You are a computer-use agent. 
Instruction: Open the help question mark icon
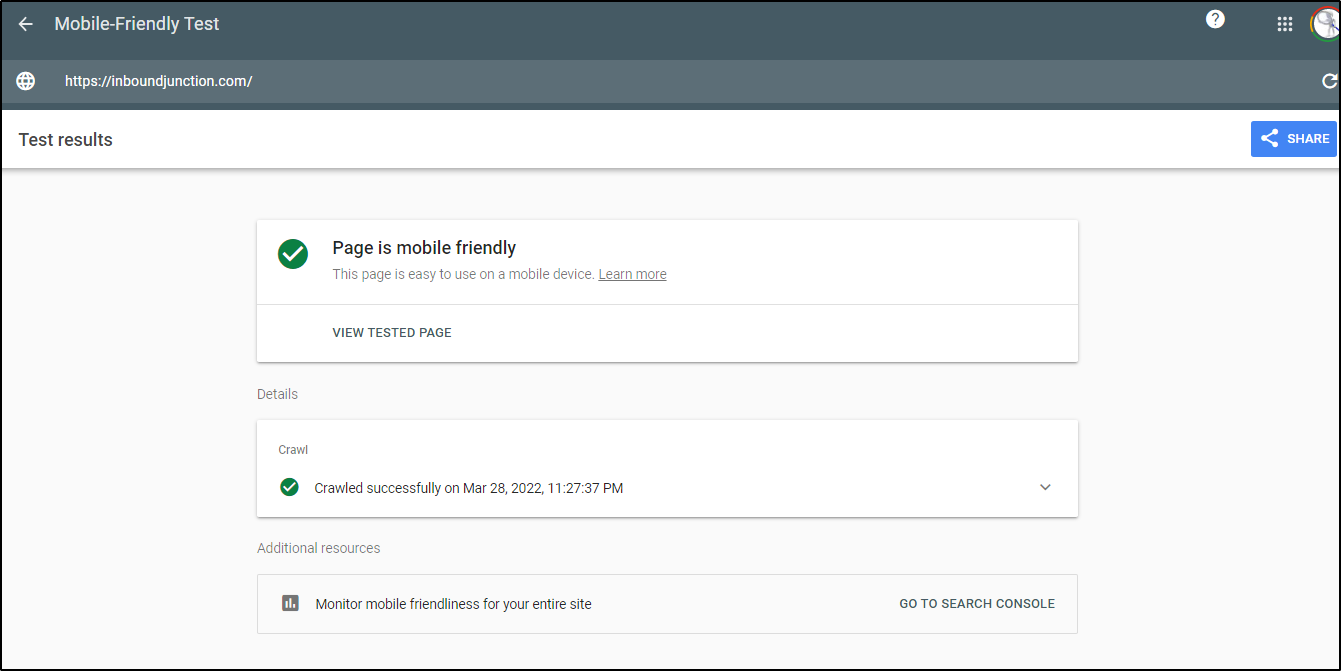click(x=1215, y=19)
